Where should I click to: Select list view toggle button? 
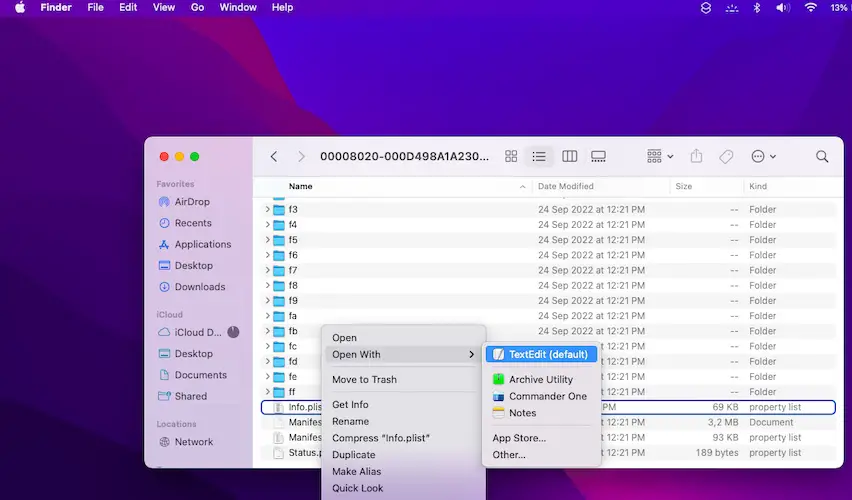tap(540, 157)
